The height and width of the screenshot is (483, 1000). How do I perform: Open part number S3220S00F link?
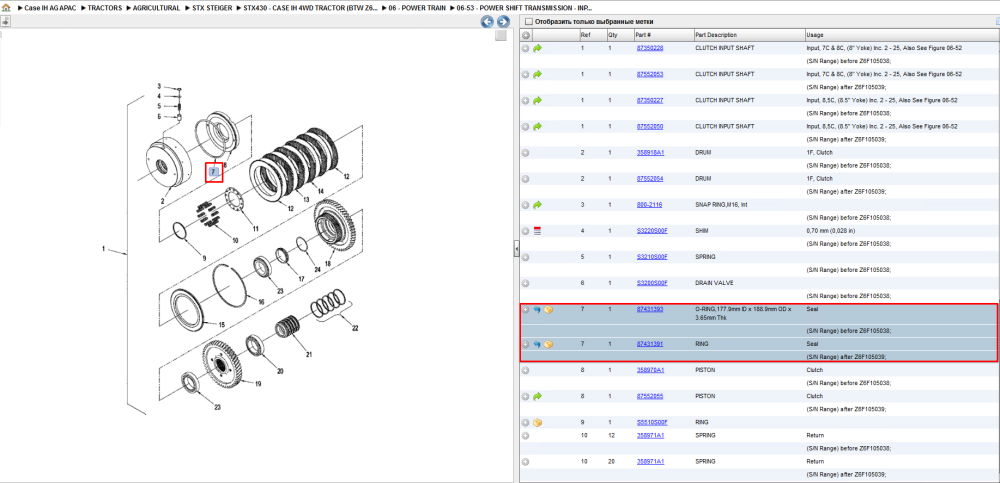[x=652, y=231]
